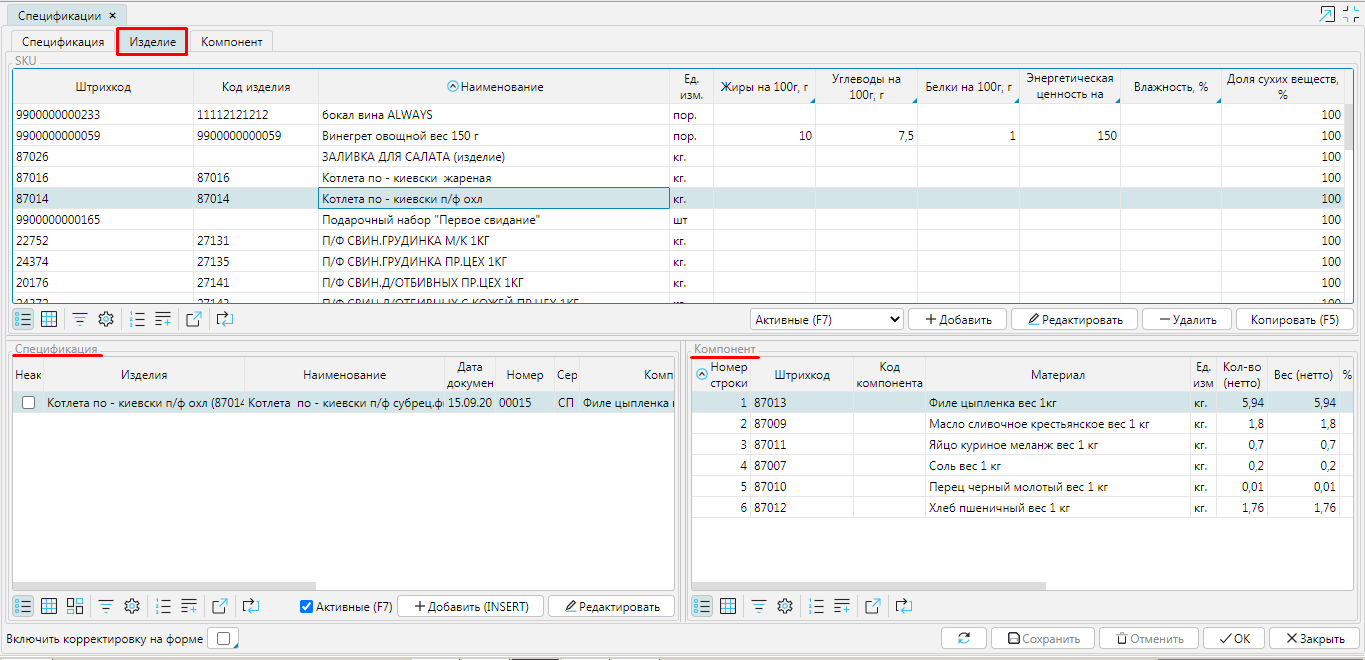The height and width of the screenshot is (660, 1365).
Task: Click the swap/update icon in Спецификация toolbar
Action: [x=251, y=606]
